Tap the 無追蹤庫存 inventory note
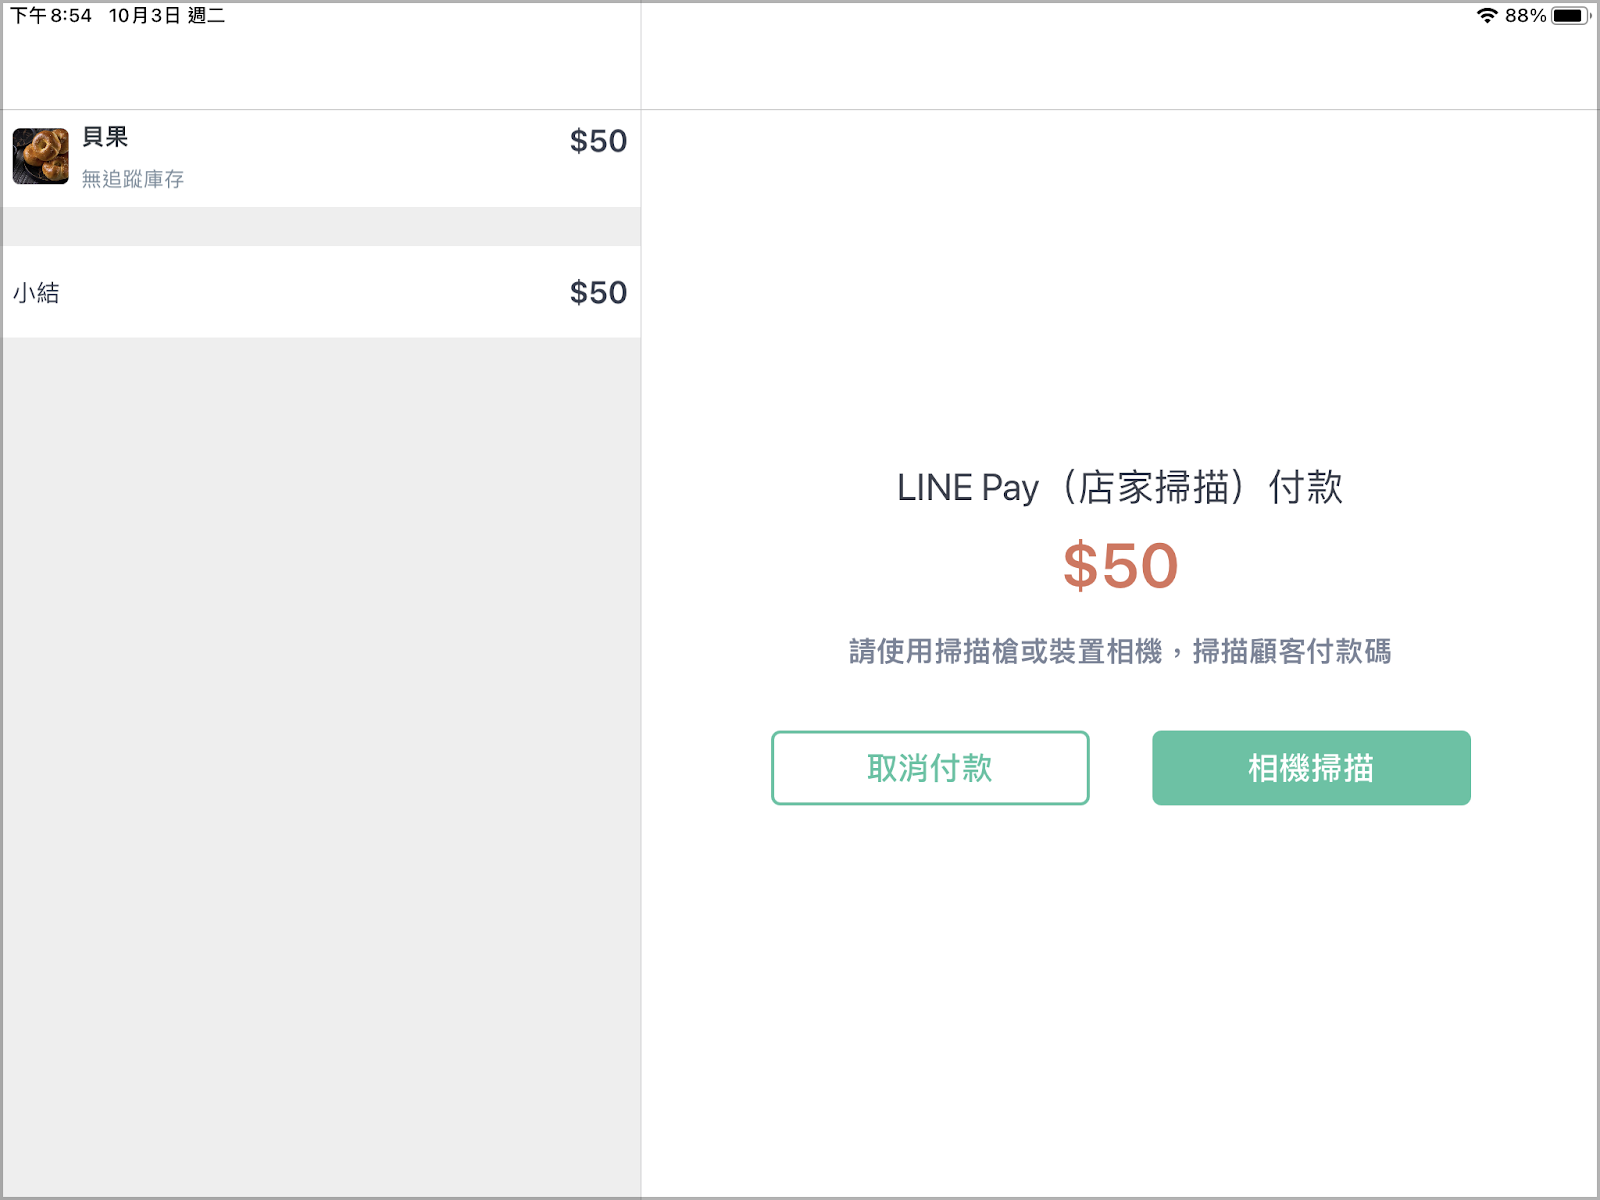Viewport: 1600px width, 1200px height. click(x=133, y=179)
